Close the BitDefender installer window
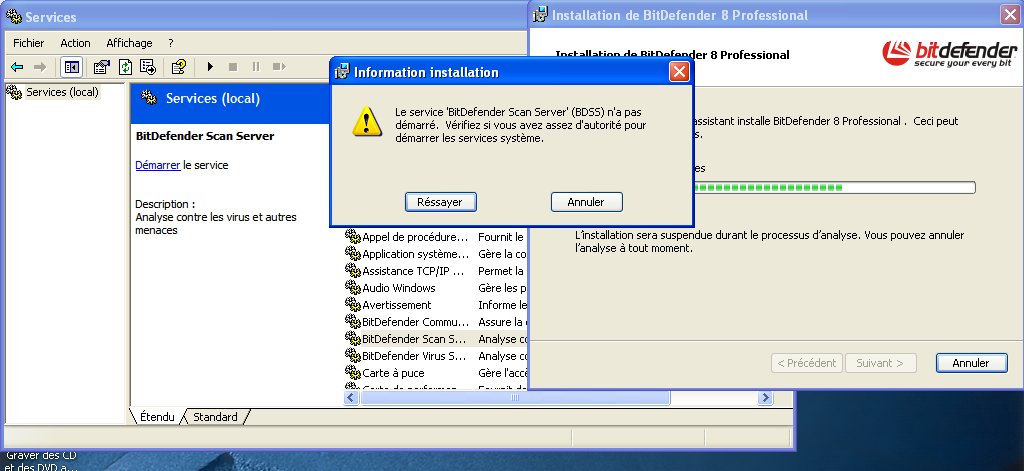 1010,14
